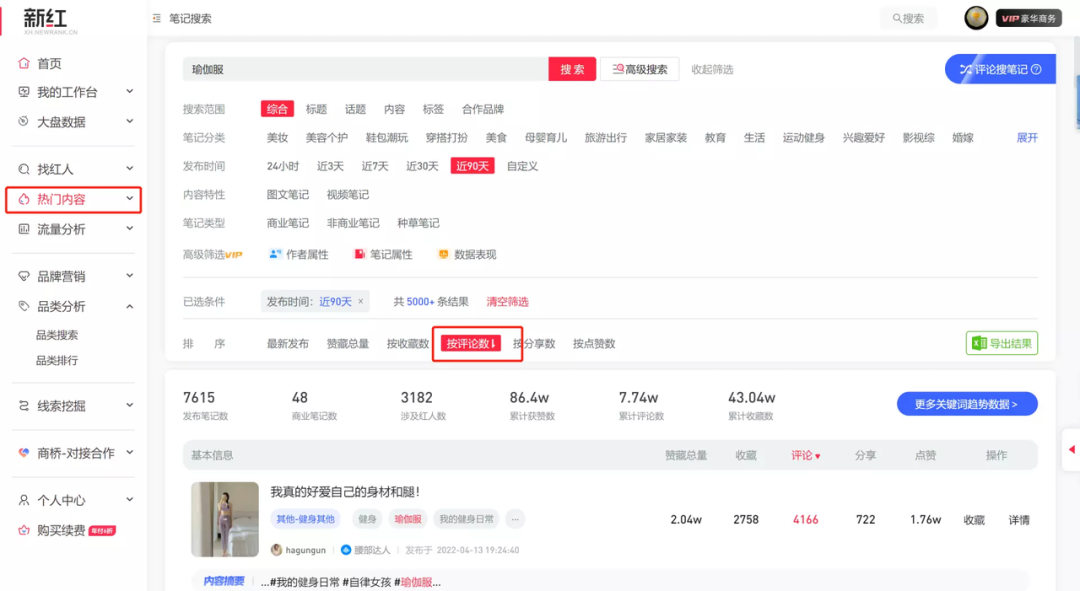Open 品类排行 submenu item
Image resolution: width=1080 pixels, height=591 pixels.
coord(56,360)
